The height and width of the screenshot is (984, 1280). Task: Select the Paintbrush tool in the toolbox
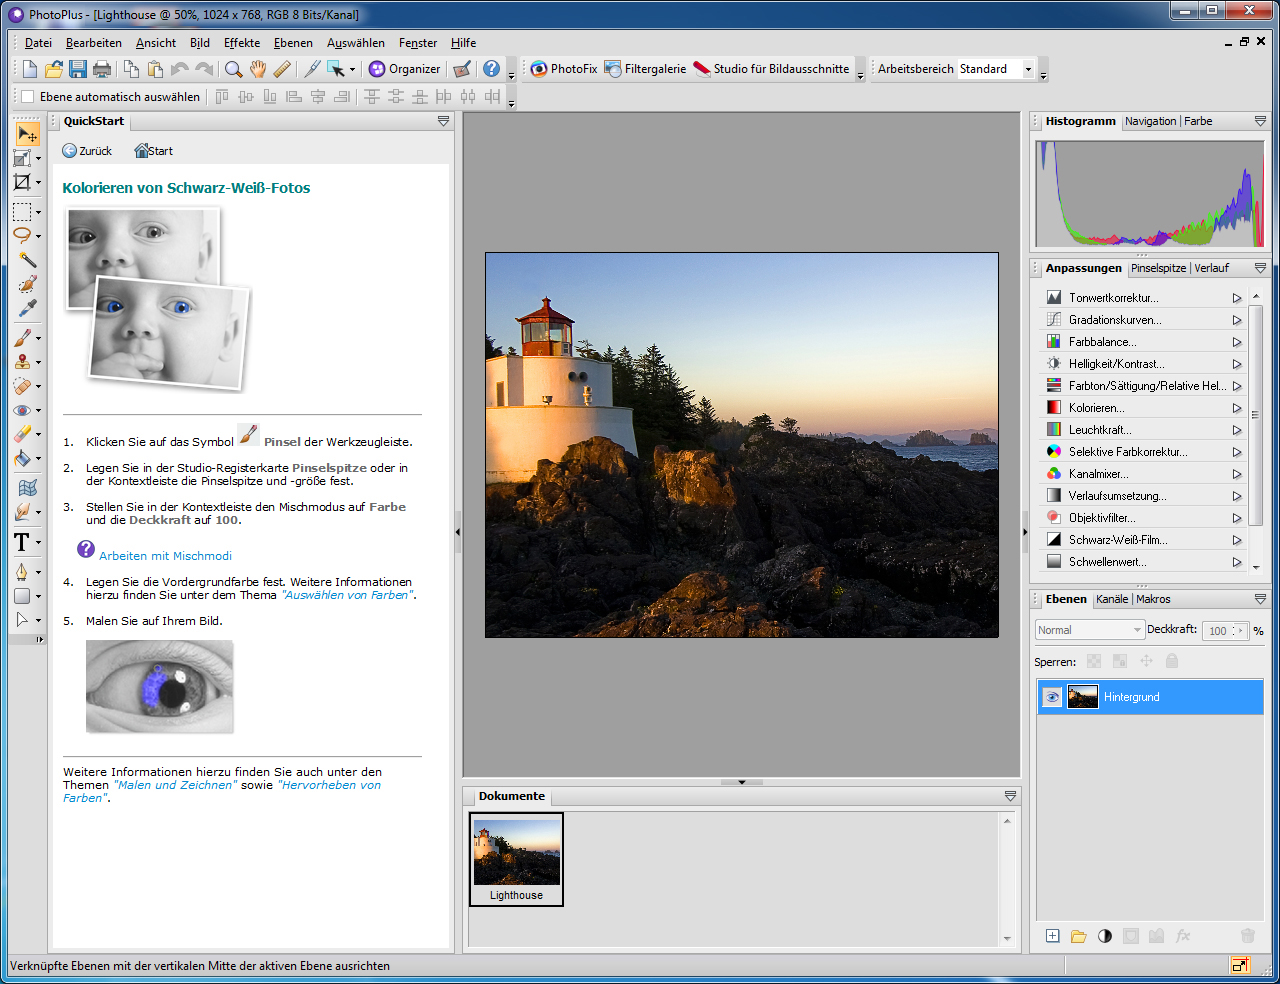click(x=22, y=338)
